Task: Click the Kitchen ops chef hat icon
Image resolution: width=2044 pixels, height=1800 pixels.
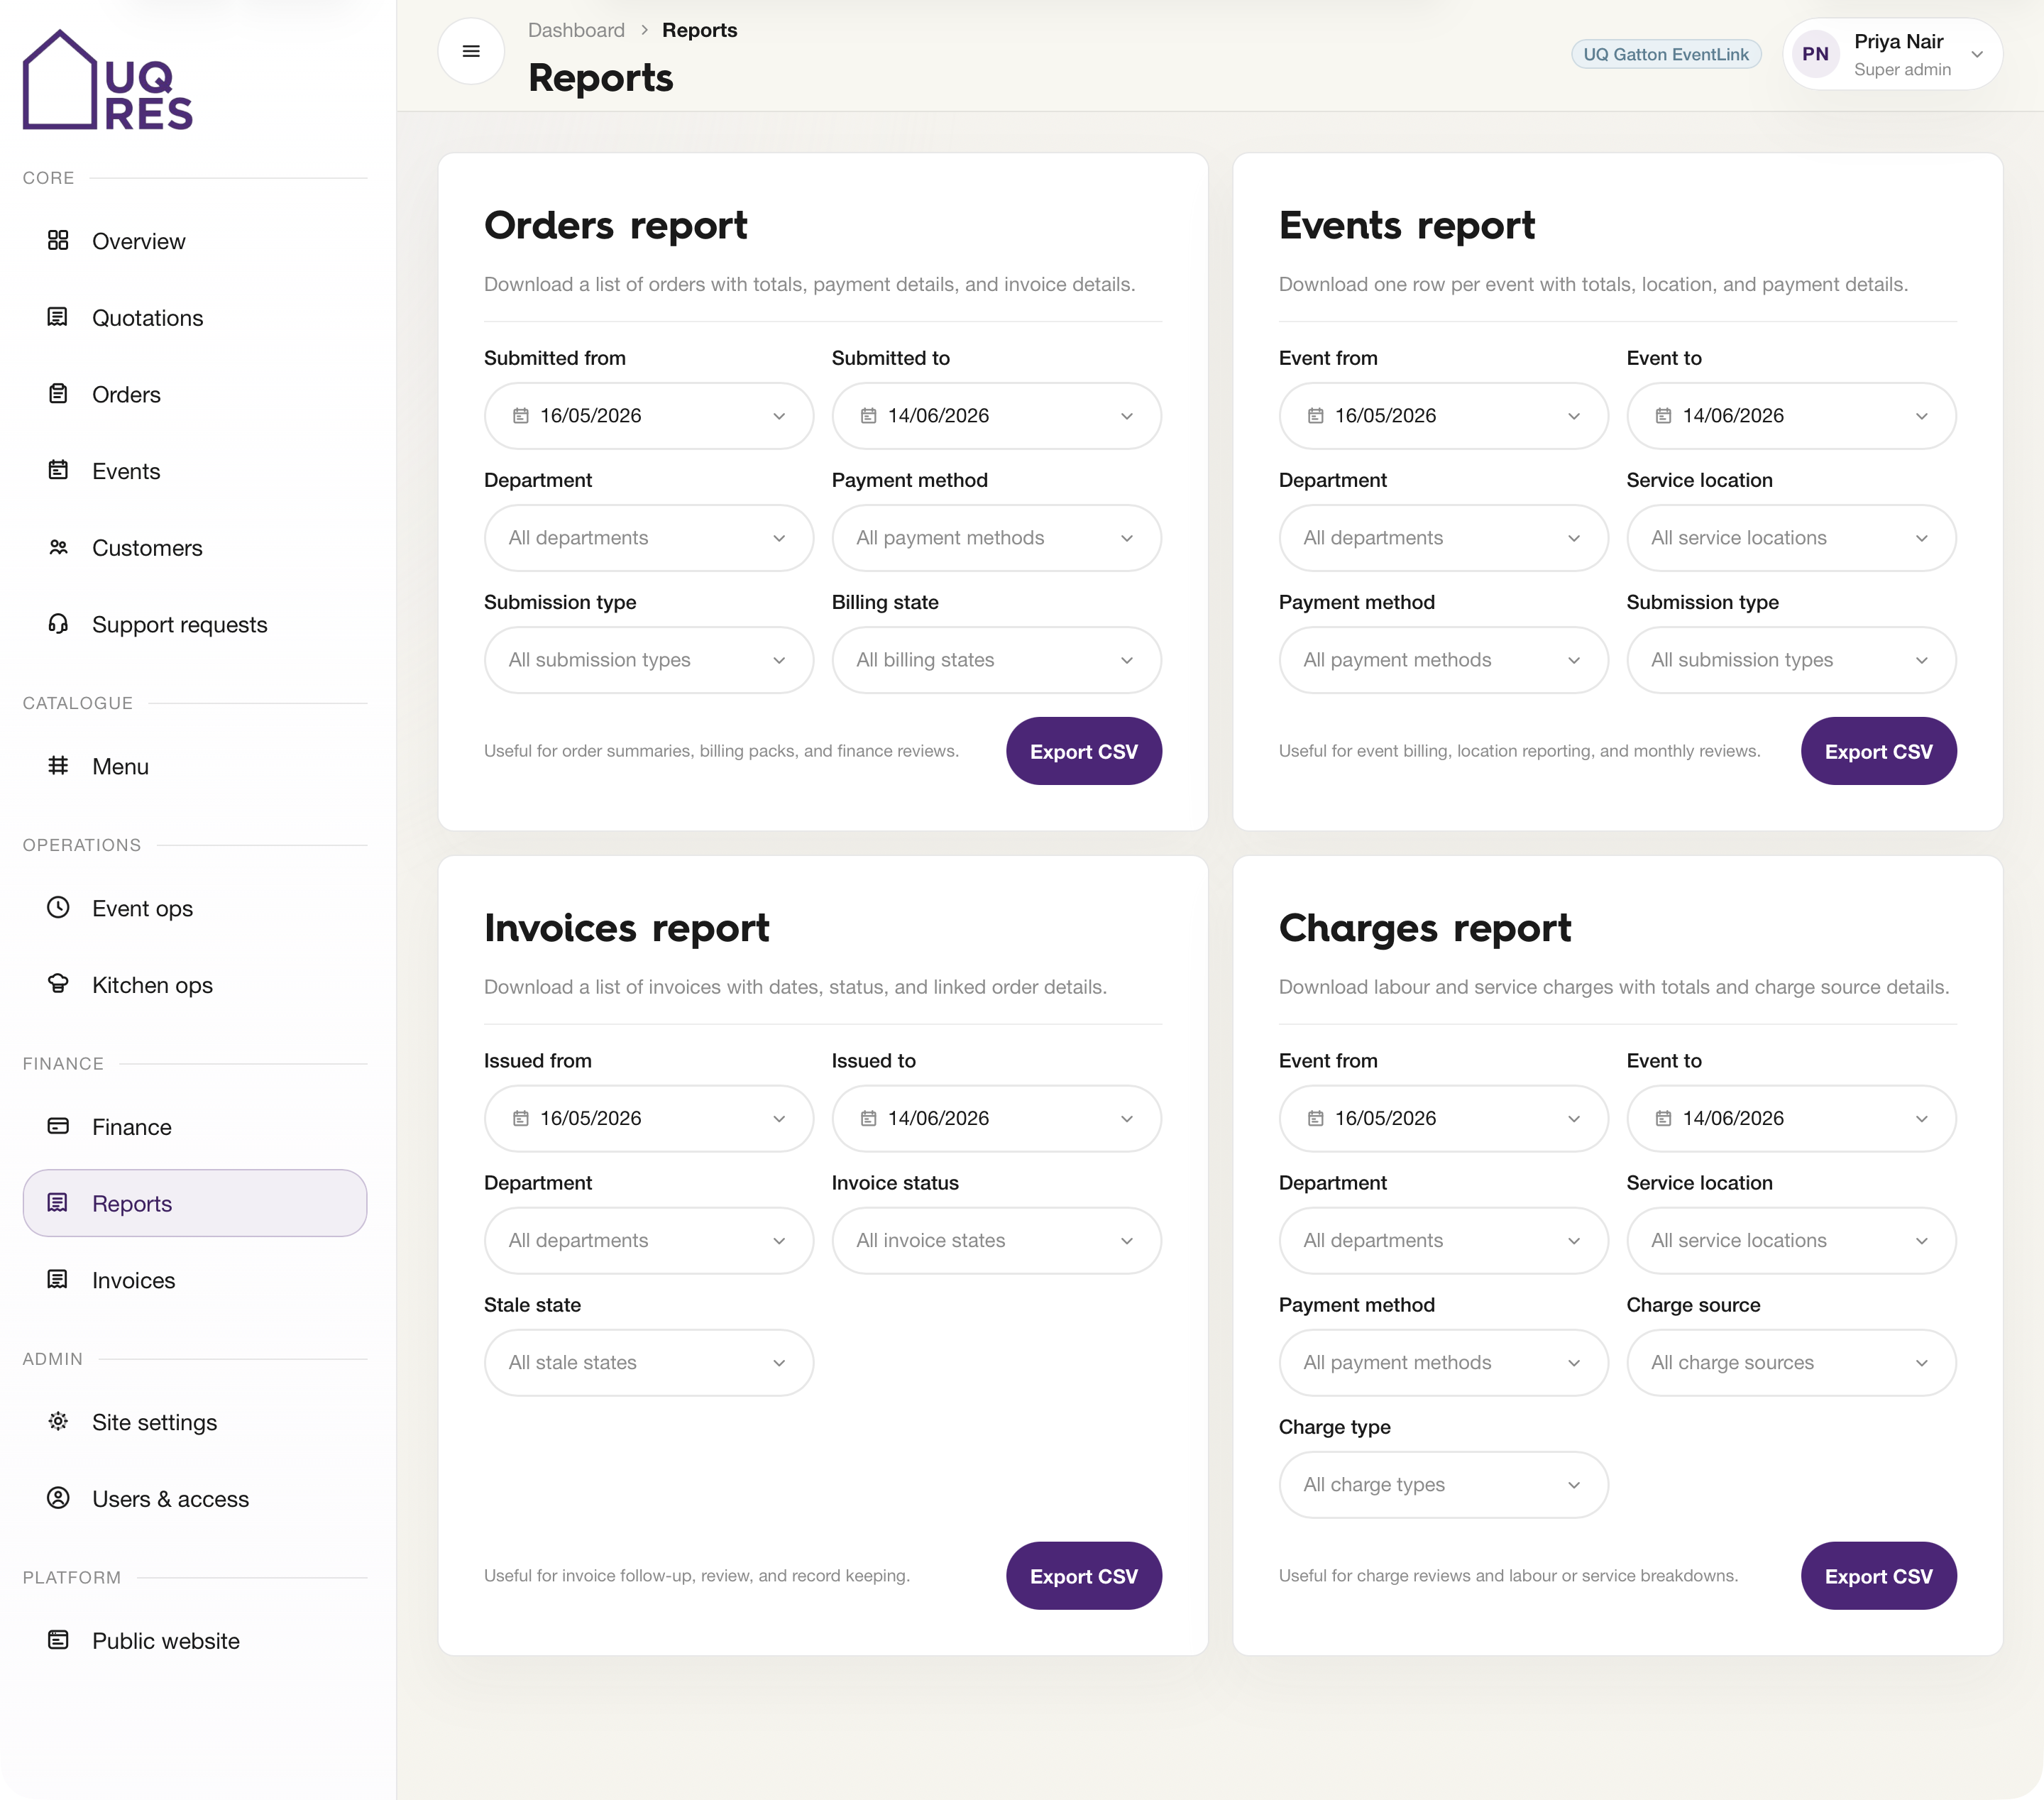Action: pyautogui.click(x=58, y=984)
